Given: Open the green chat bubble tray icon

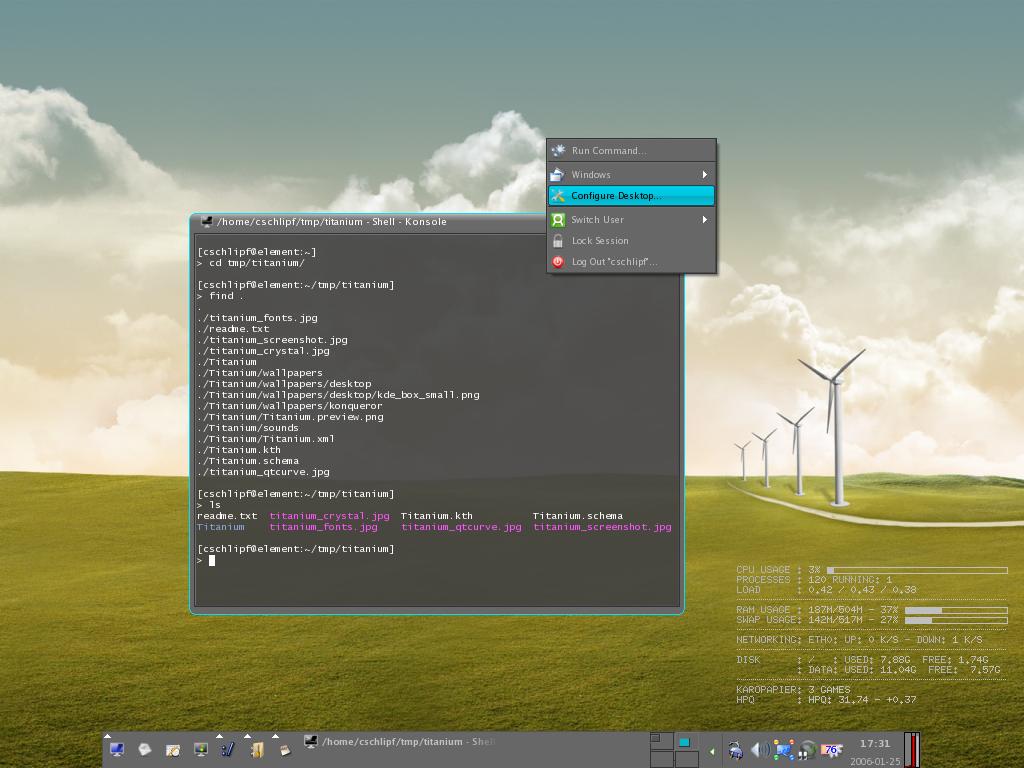Looking at the screenshot, I should tap(808, 750).
